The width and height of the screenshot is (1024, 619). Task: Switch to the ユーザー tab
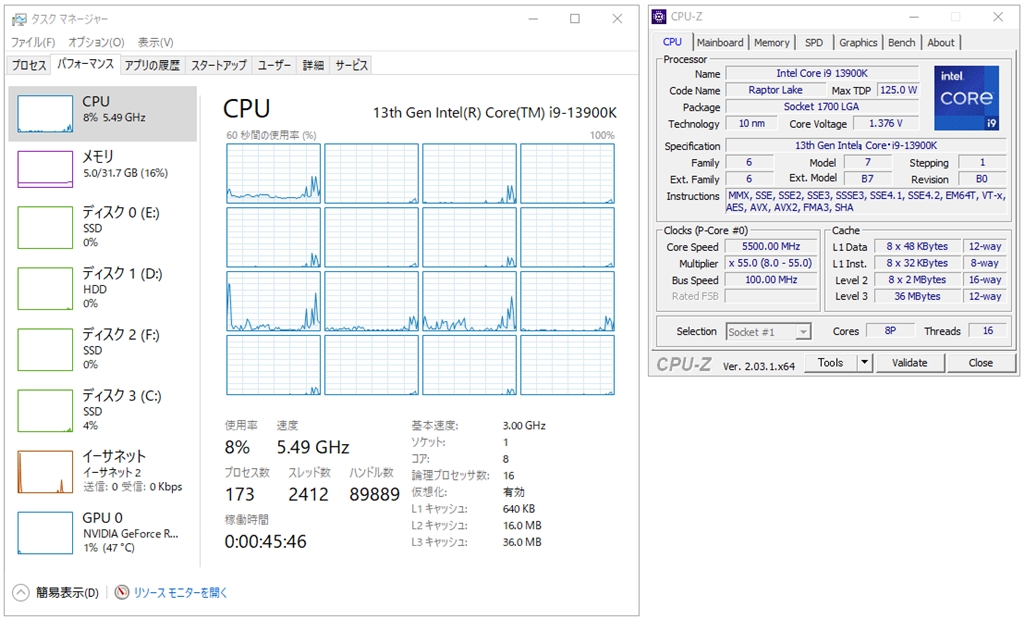pos(274,65)
